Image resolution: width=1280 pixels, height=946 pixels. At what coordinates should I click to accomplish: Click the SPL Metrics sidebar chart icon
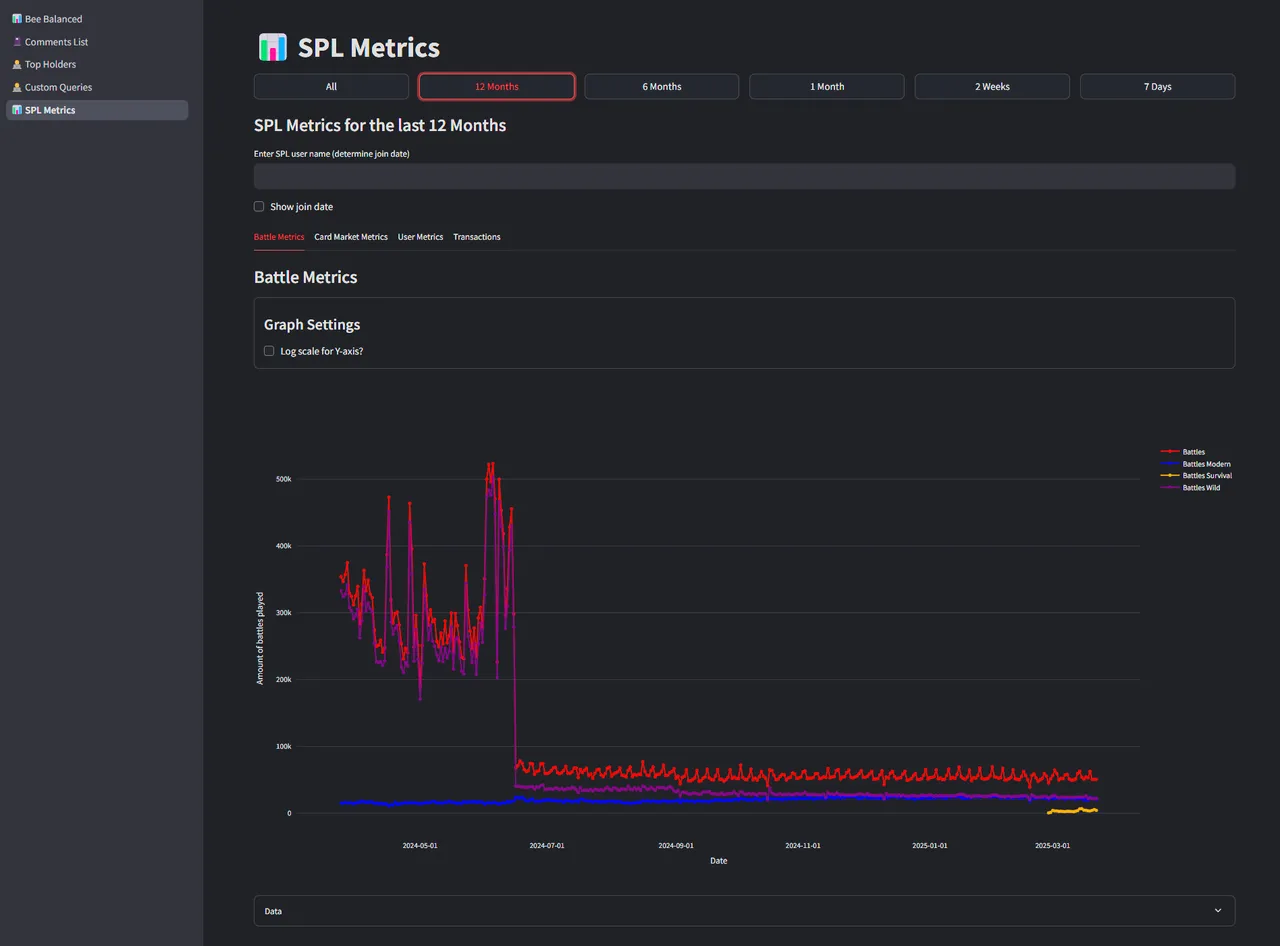point(17,110)
